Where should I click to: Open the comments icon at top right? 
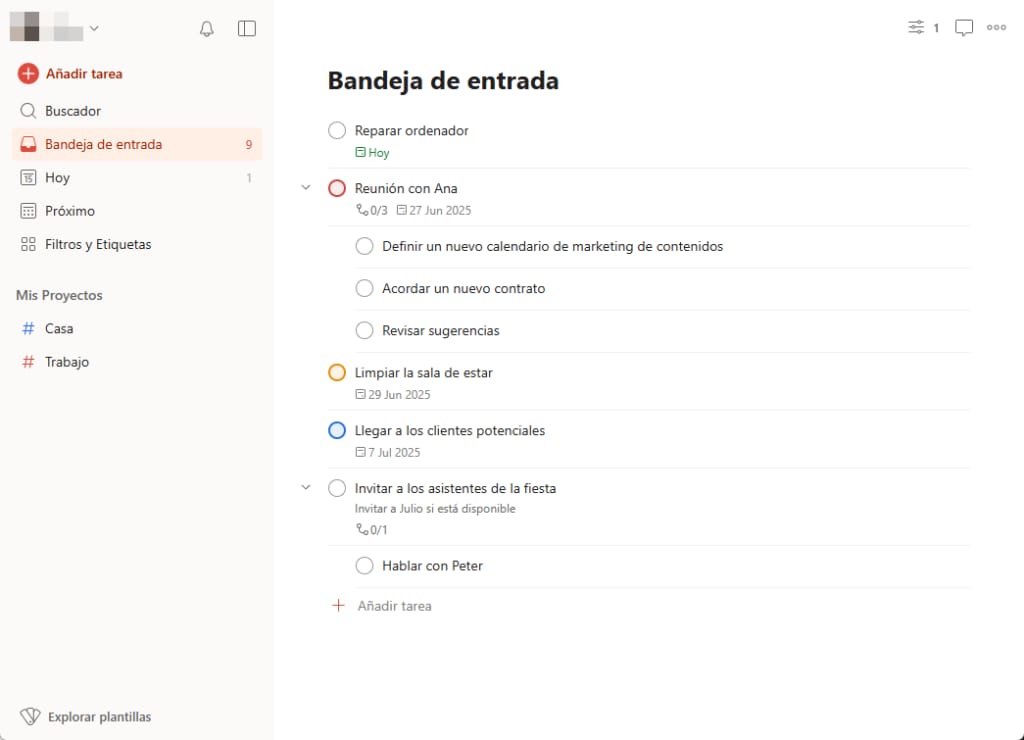963,27
